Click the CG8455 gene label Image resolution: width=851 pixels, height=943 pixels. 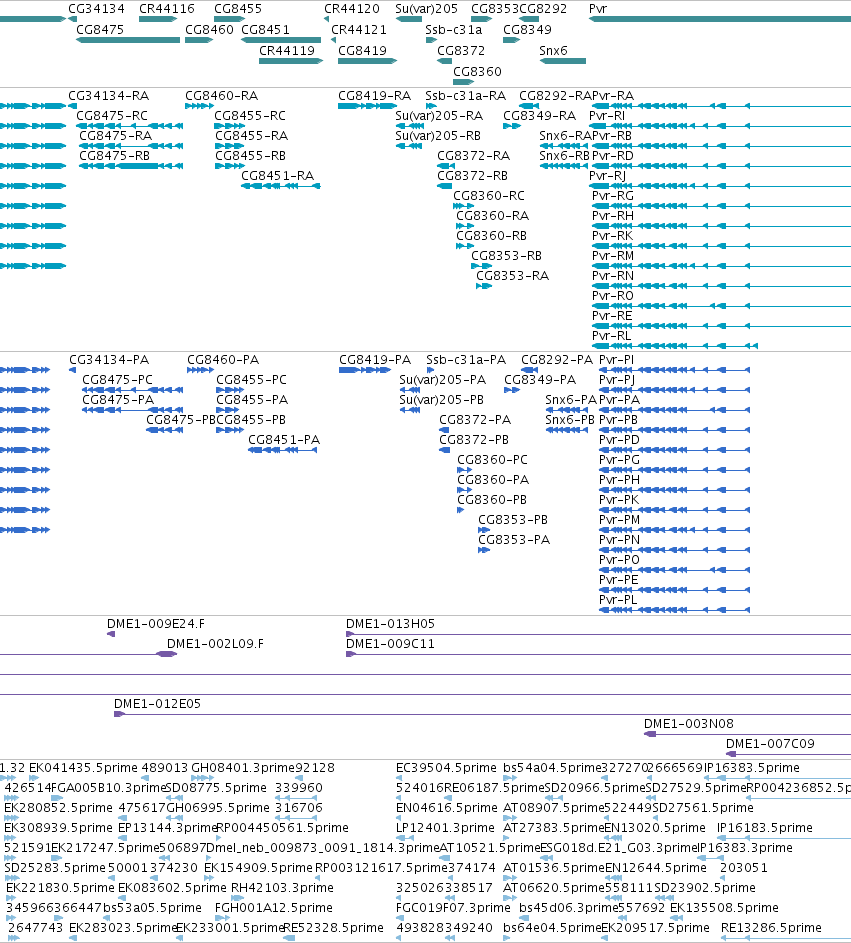[x=238, y=8]
